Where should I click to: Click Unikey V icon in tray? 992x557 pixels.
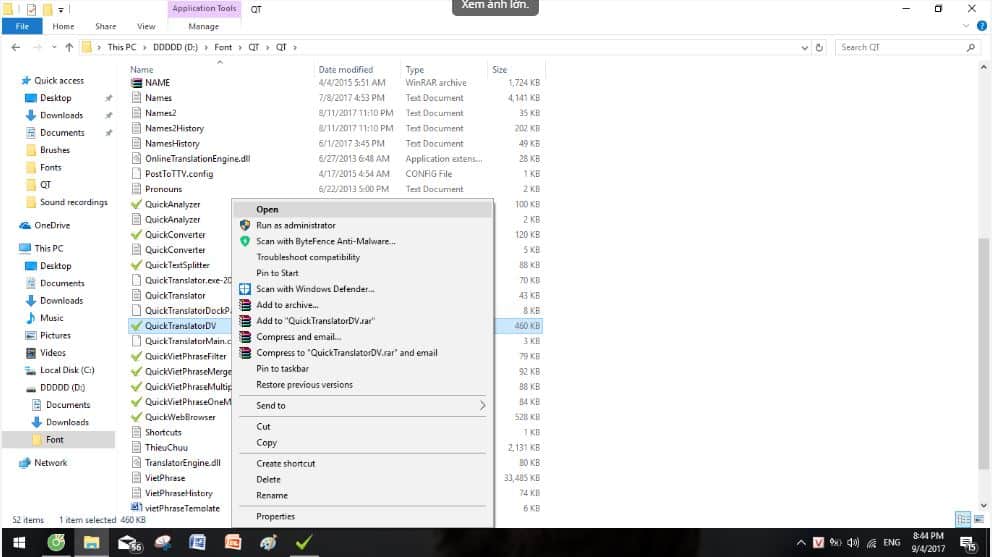pyautogui.click(x=818, y=542)
